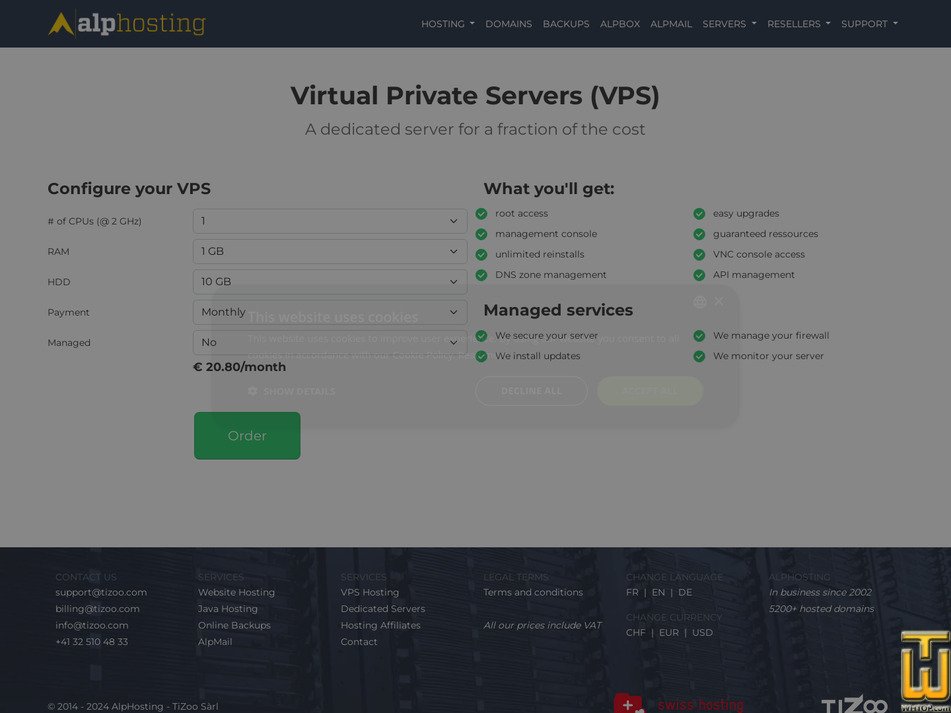Change currency to EUR

(669, 632)
